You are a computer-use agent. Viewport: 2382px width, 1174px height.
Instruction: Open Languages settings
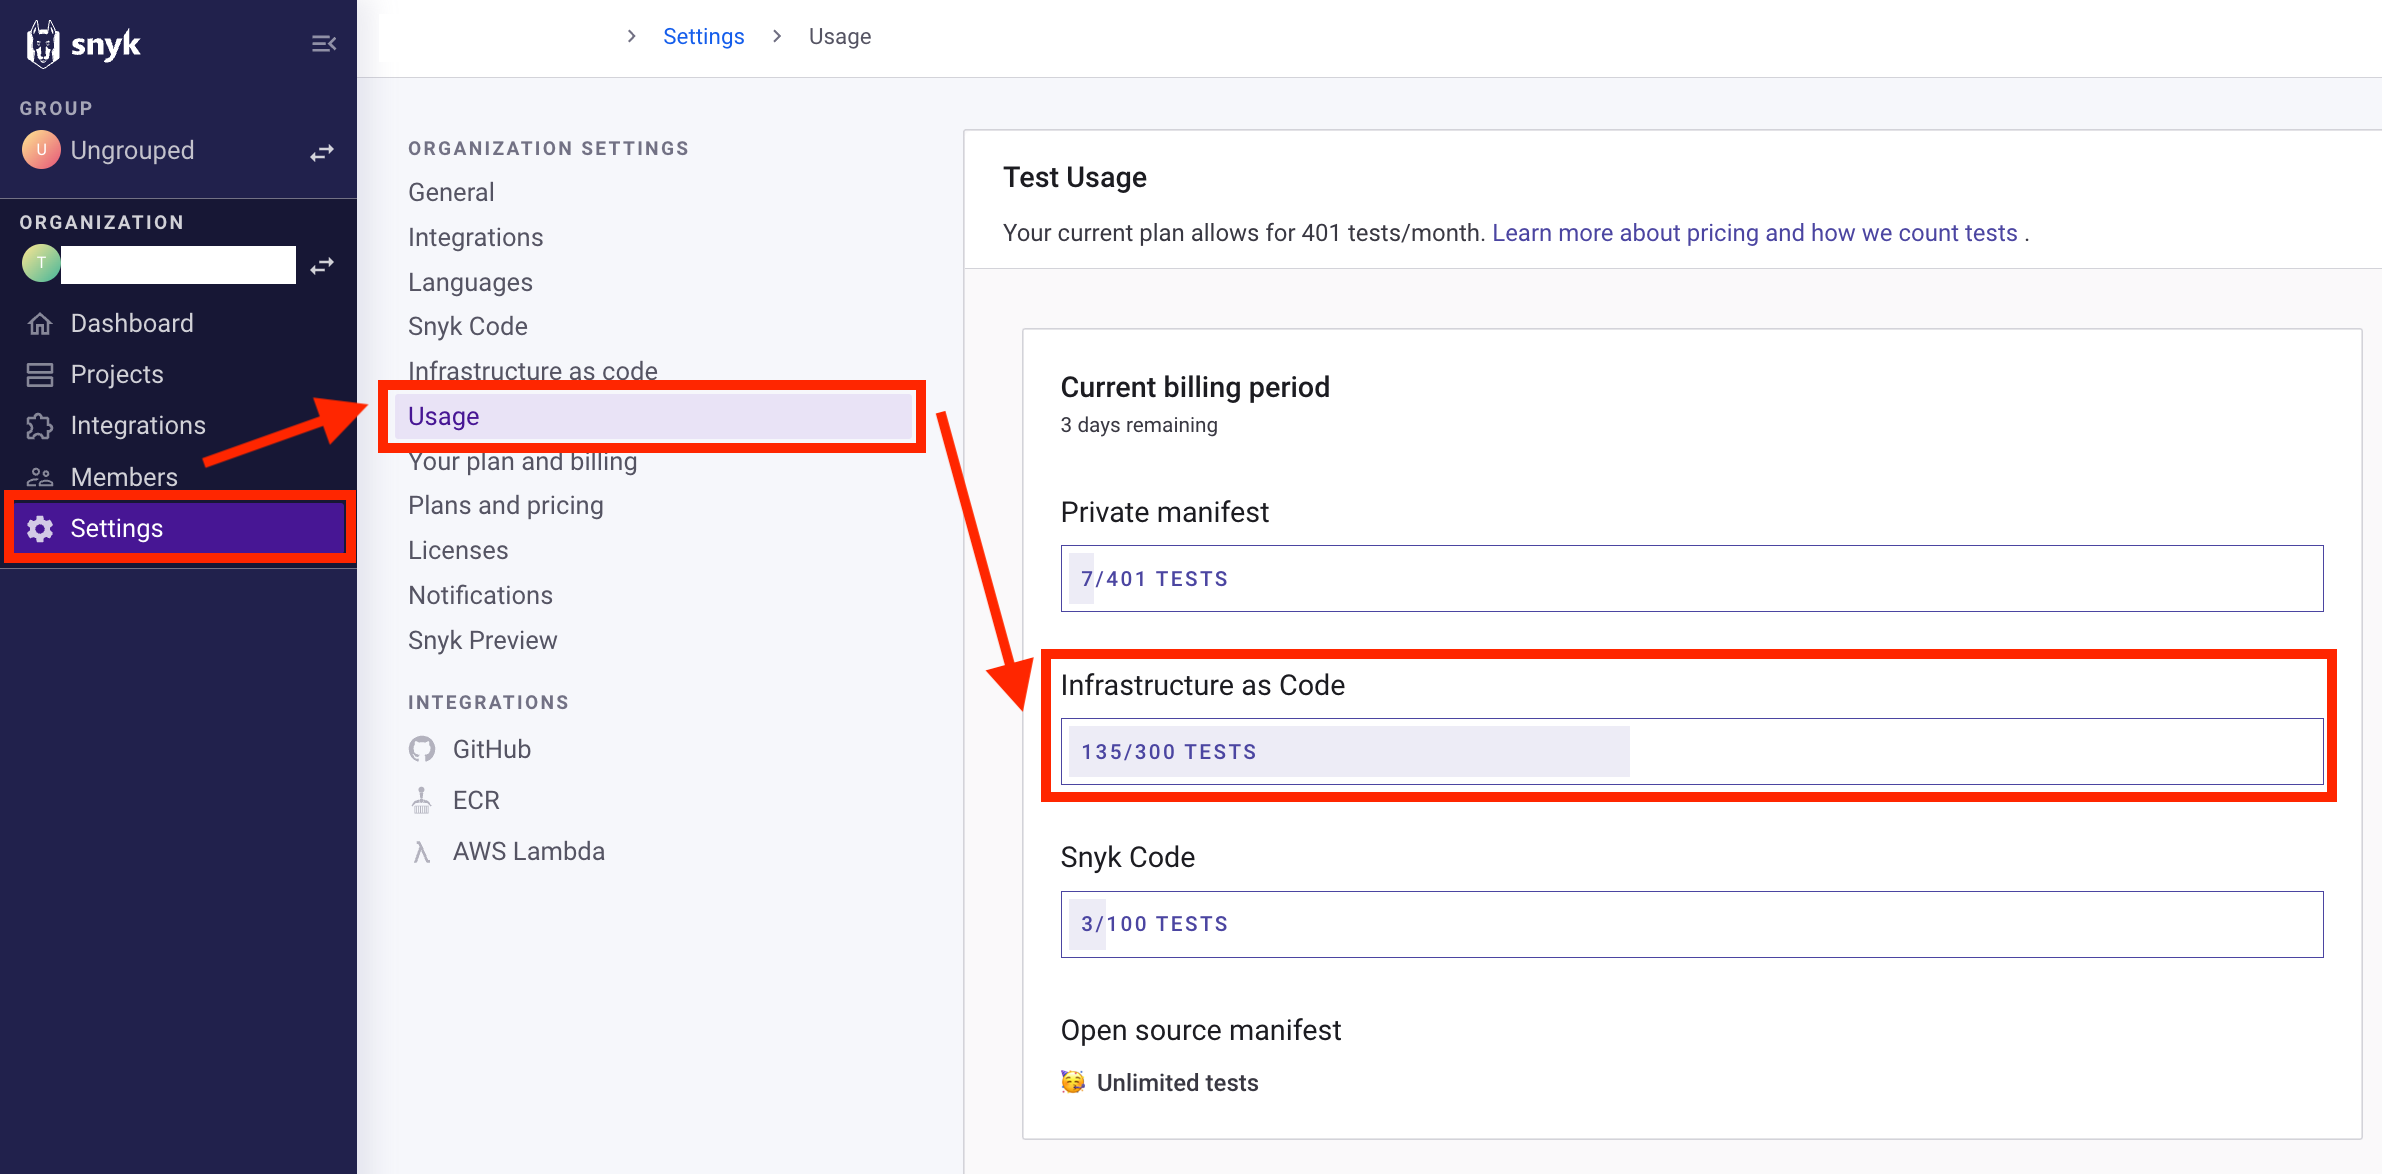(470, 282)
